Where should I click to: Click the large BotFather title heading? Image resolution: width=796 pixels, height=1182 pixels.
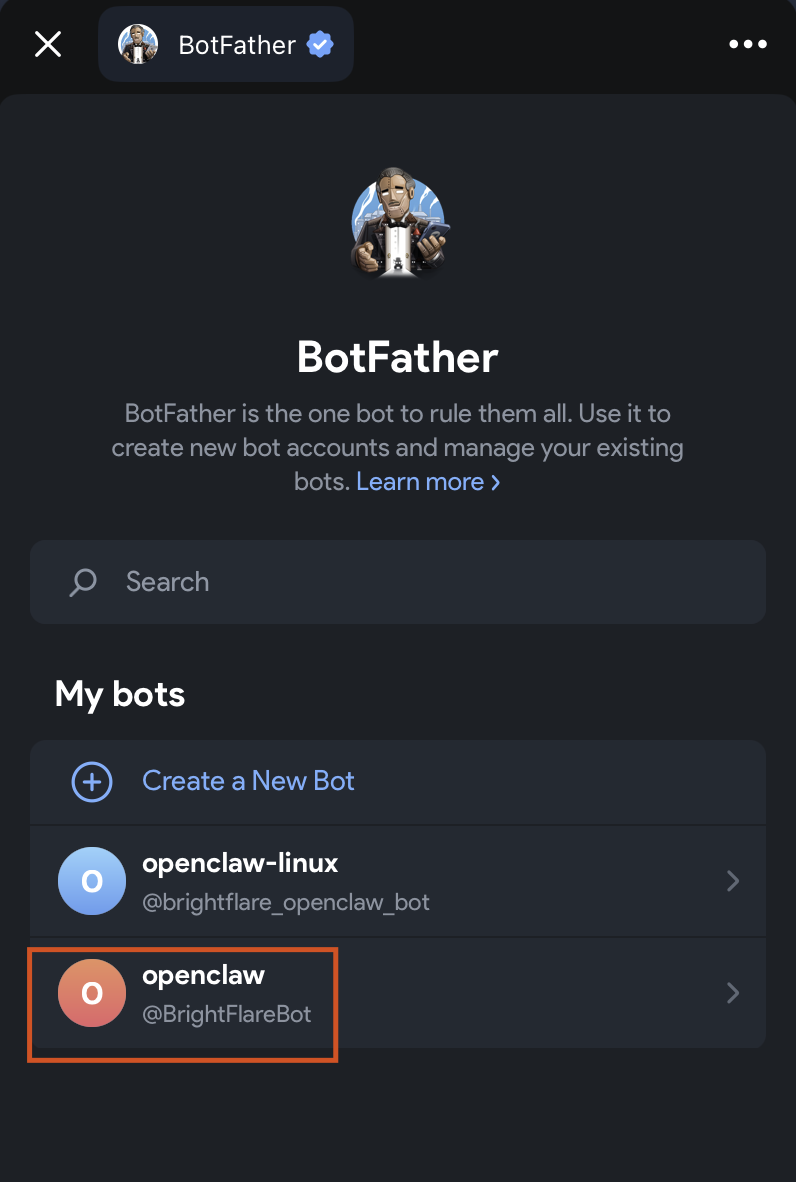(398, 357)
